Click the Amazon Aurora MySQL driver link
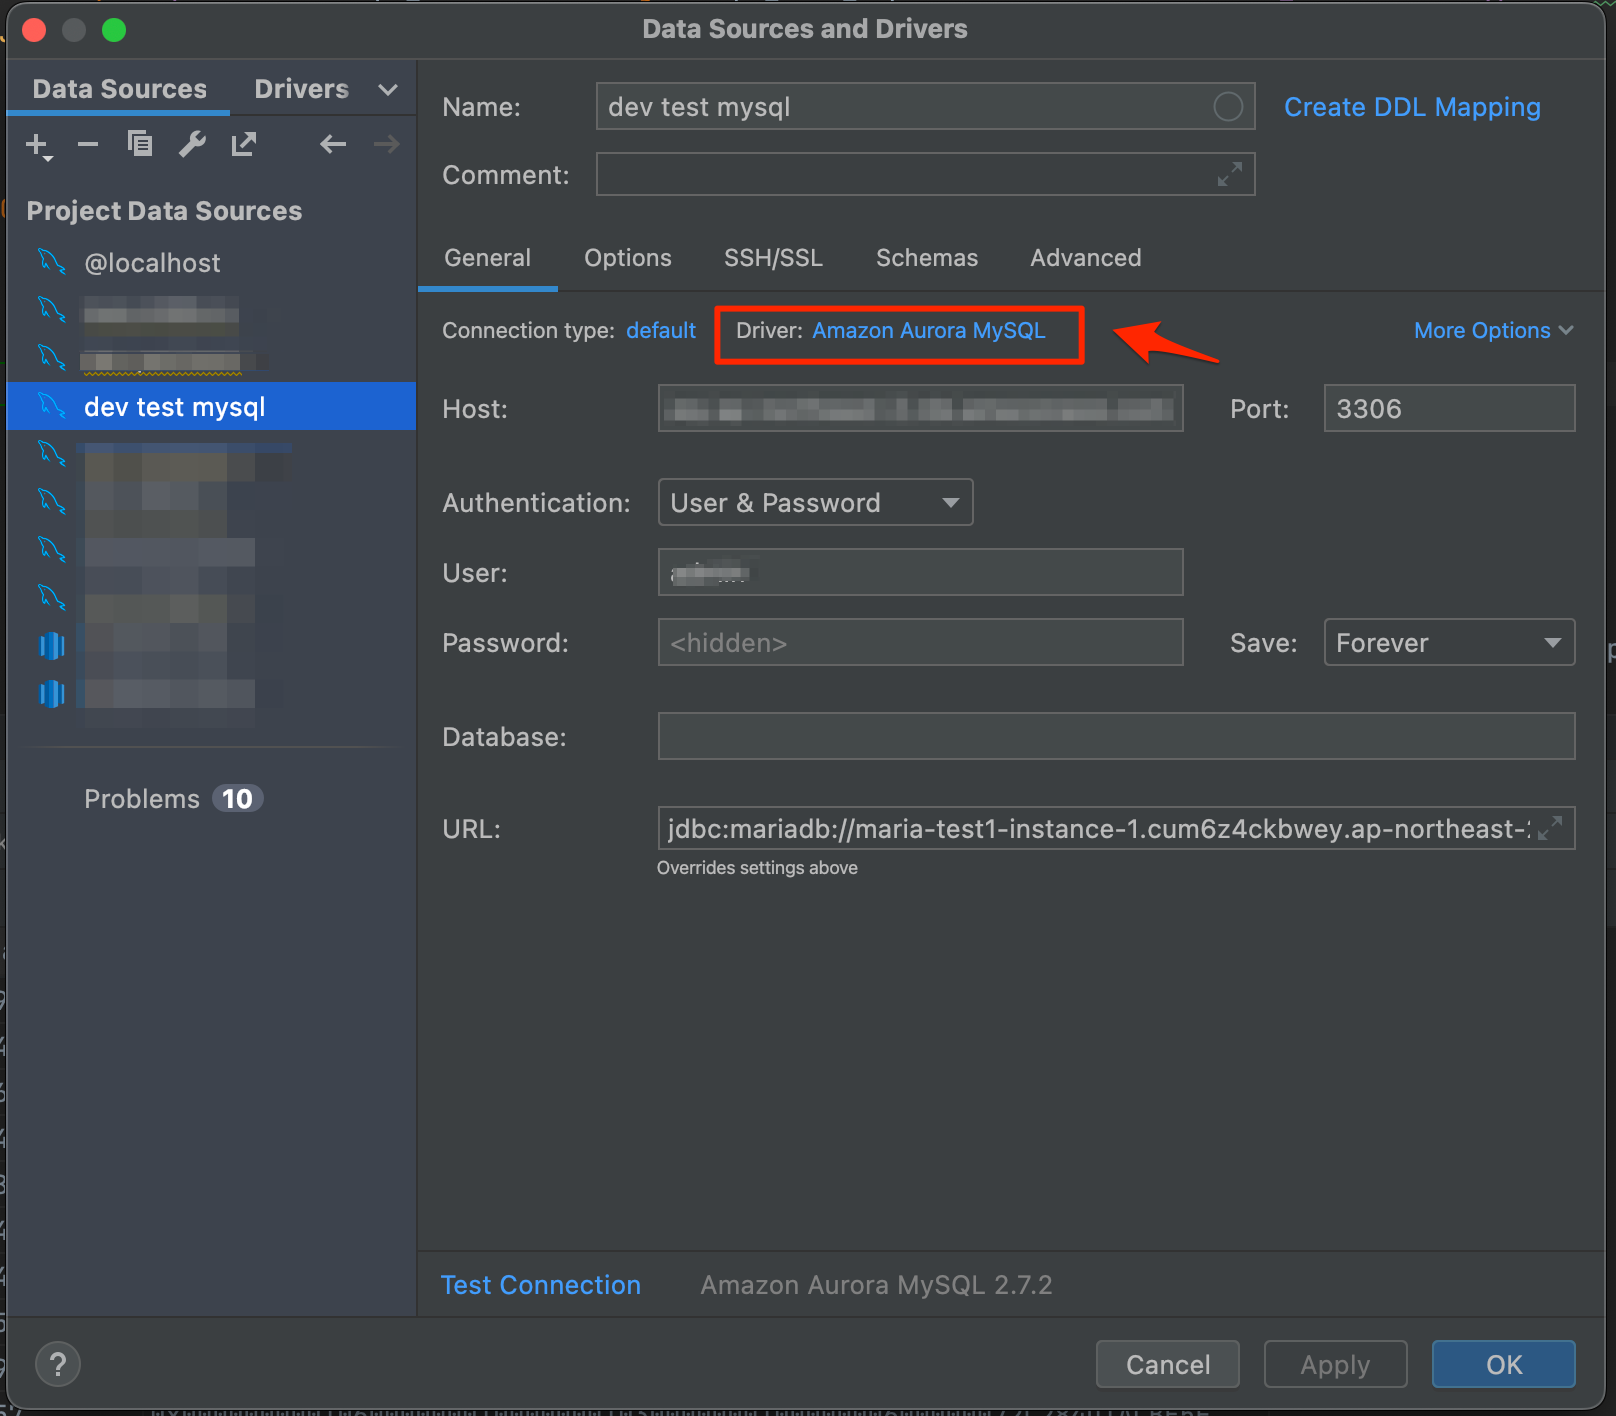 point(929,330)
